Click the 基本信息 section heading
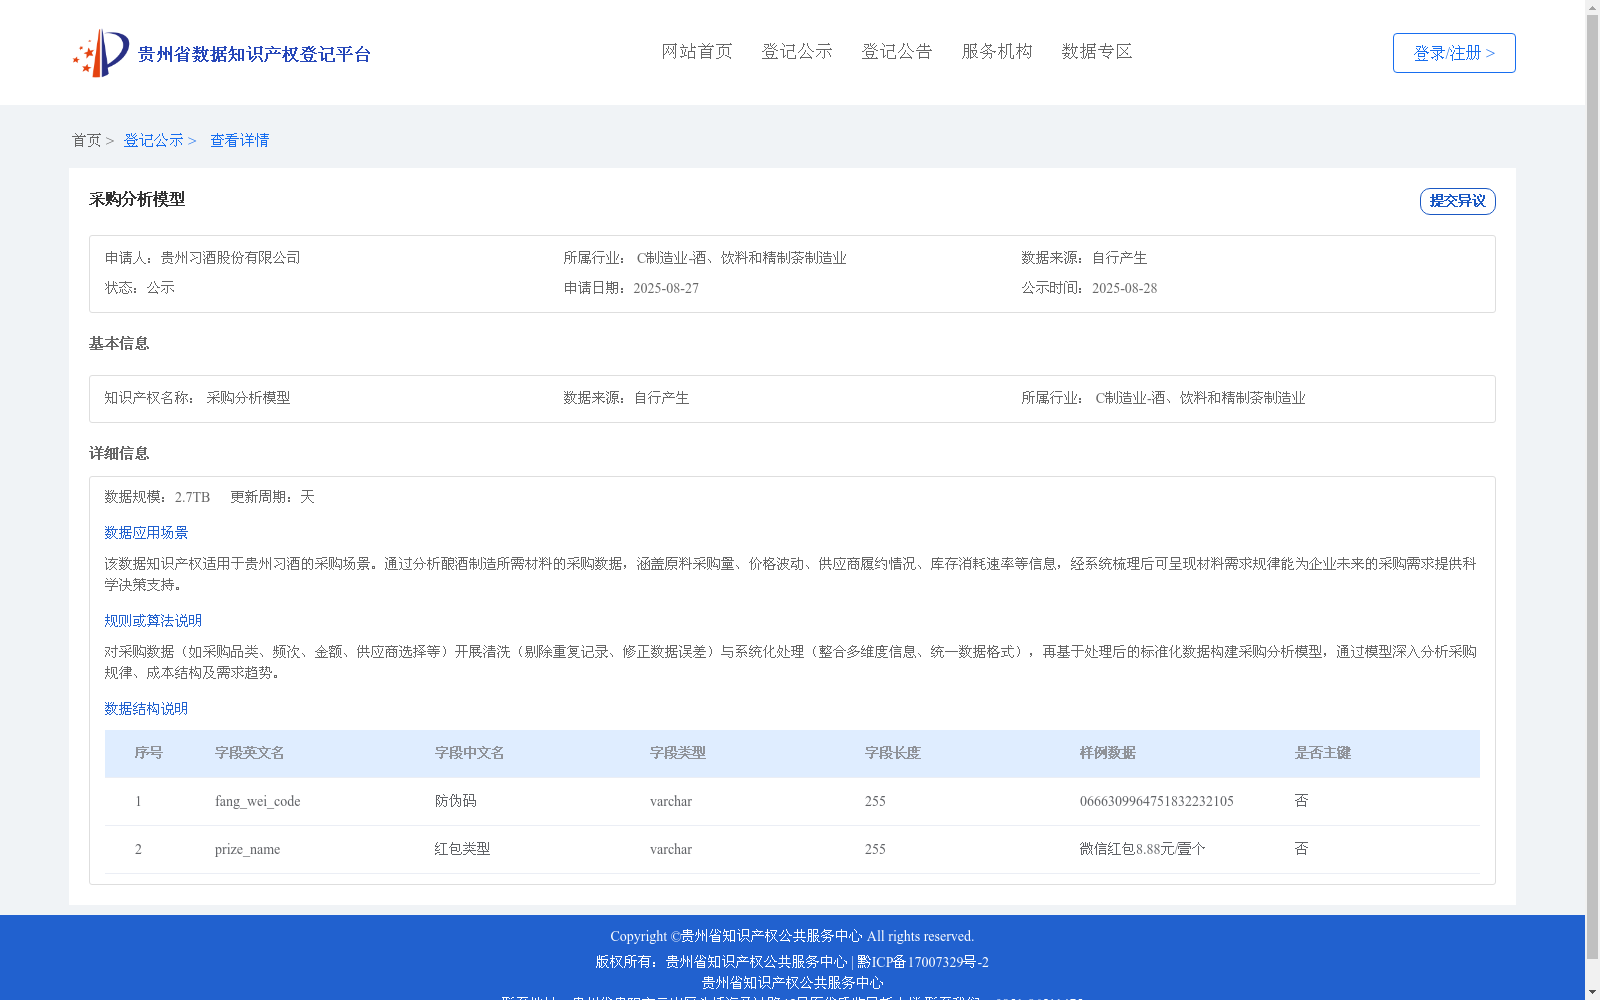This screenshot has height=1000, width=1600. coord(119,344)
